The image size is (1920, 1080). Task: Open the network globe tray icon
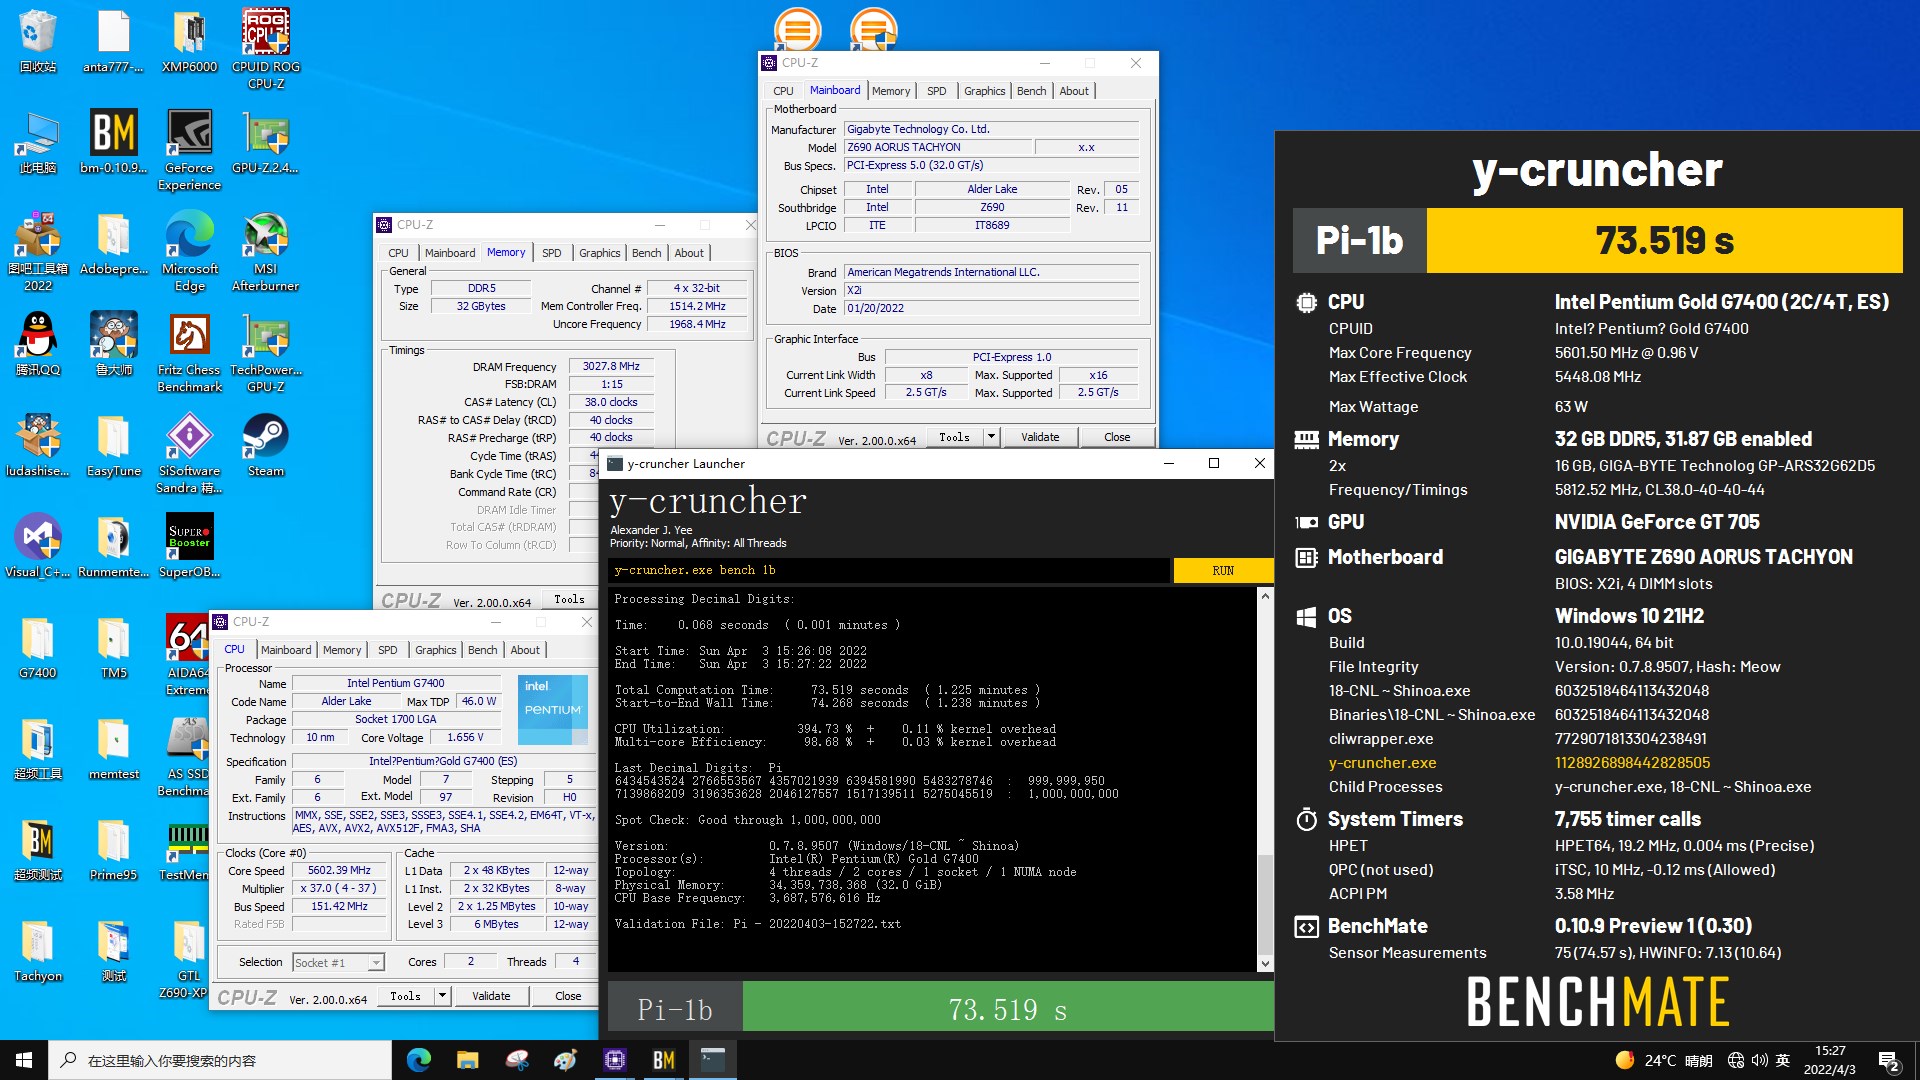pyautogui.click(x=1736, y=1060)
